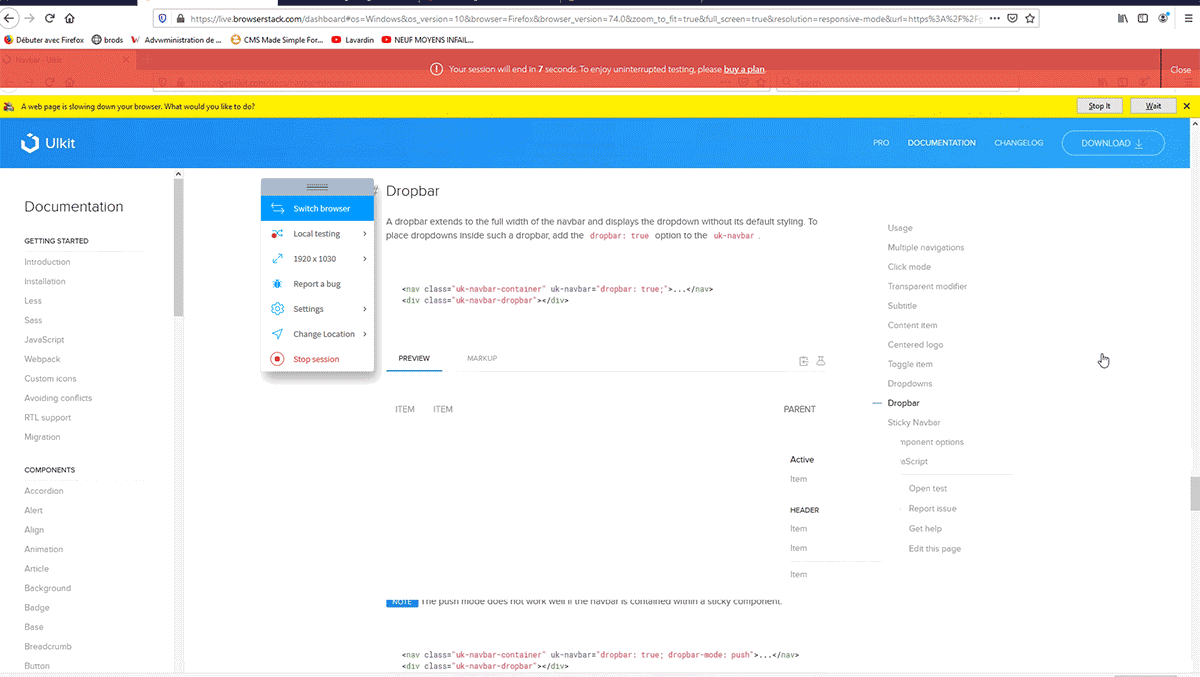Bookmark the page using the star icon

coord(1030,17)
